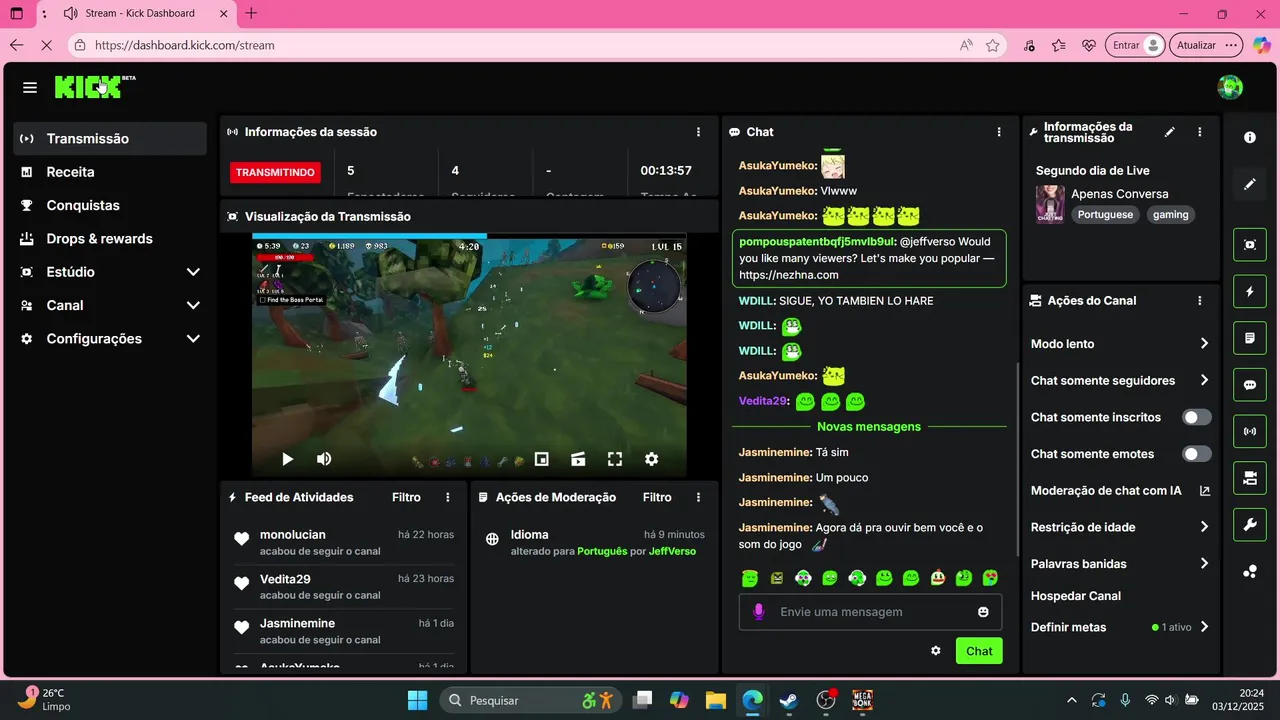Screen dimensions: 1280x720
Task: Open Restrição de idade options
Action: (1120, 527)
